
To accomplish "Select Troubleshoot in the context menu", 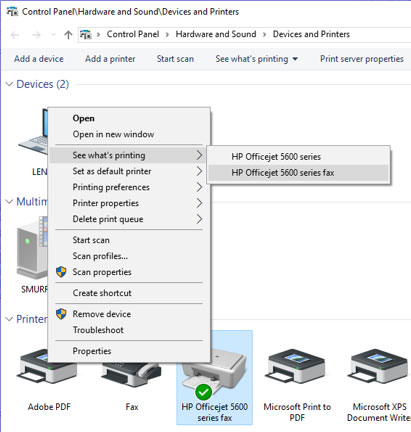I will 130,330.
